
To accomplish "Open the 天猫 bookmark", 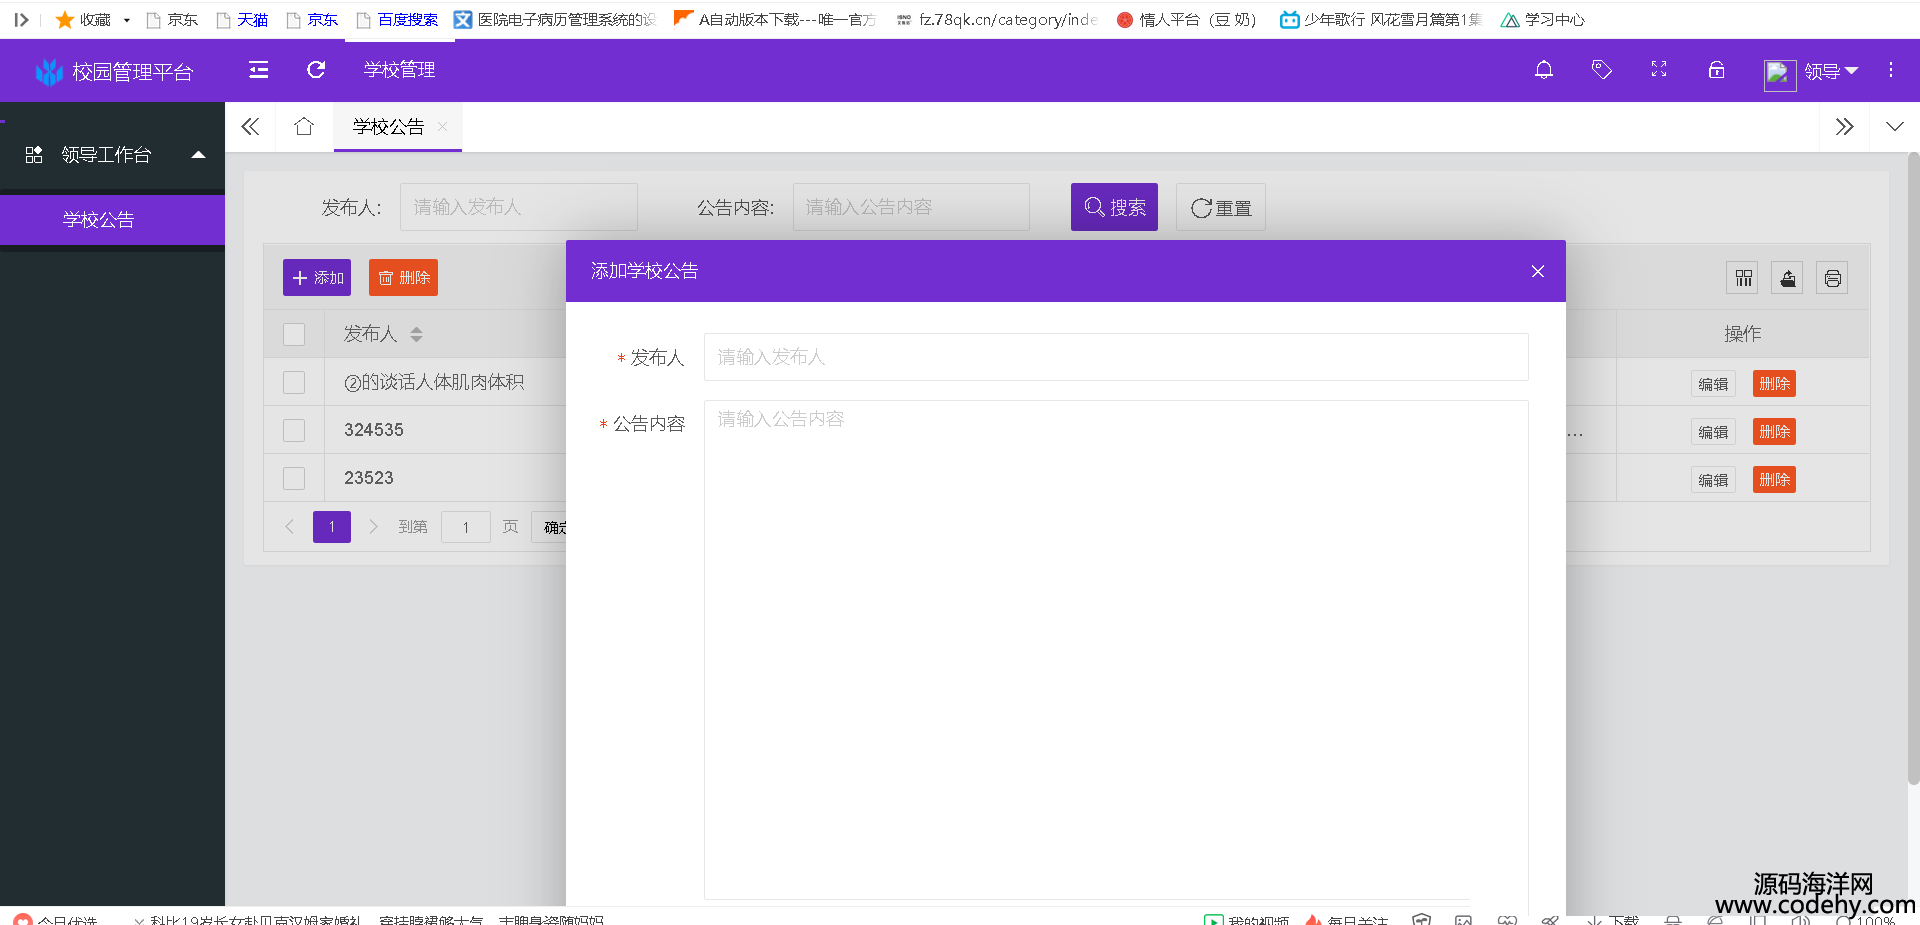I will [242, 20].
